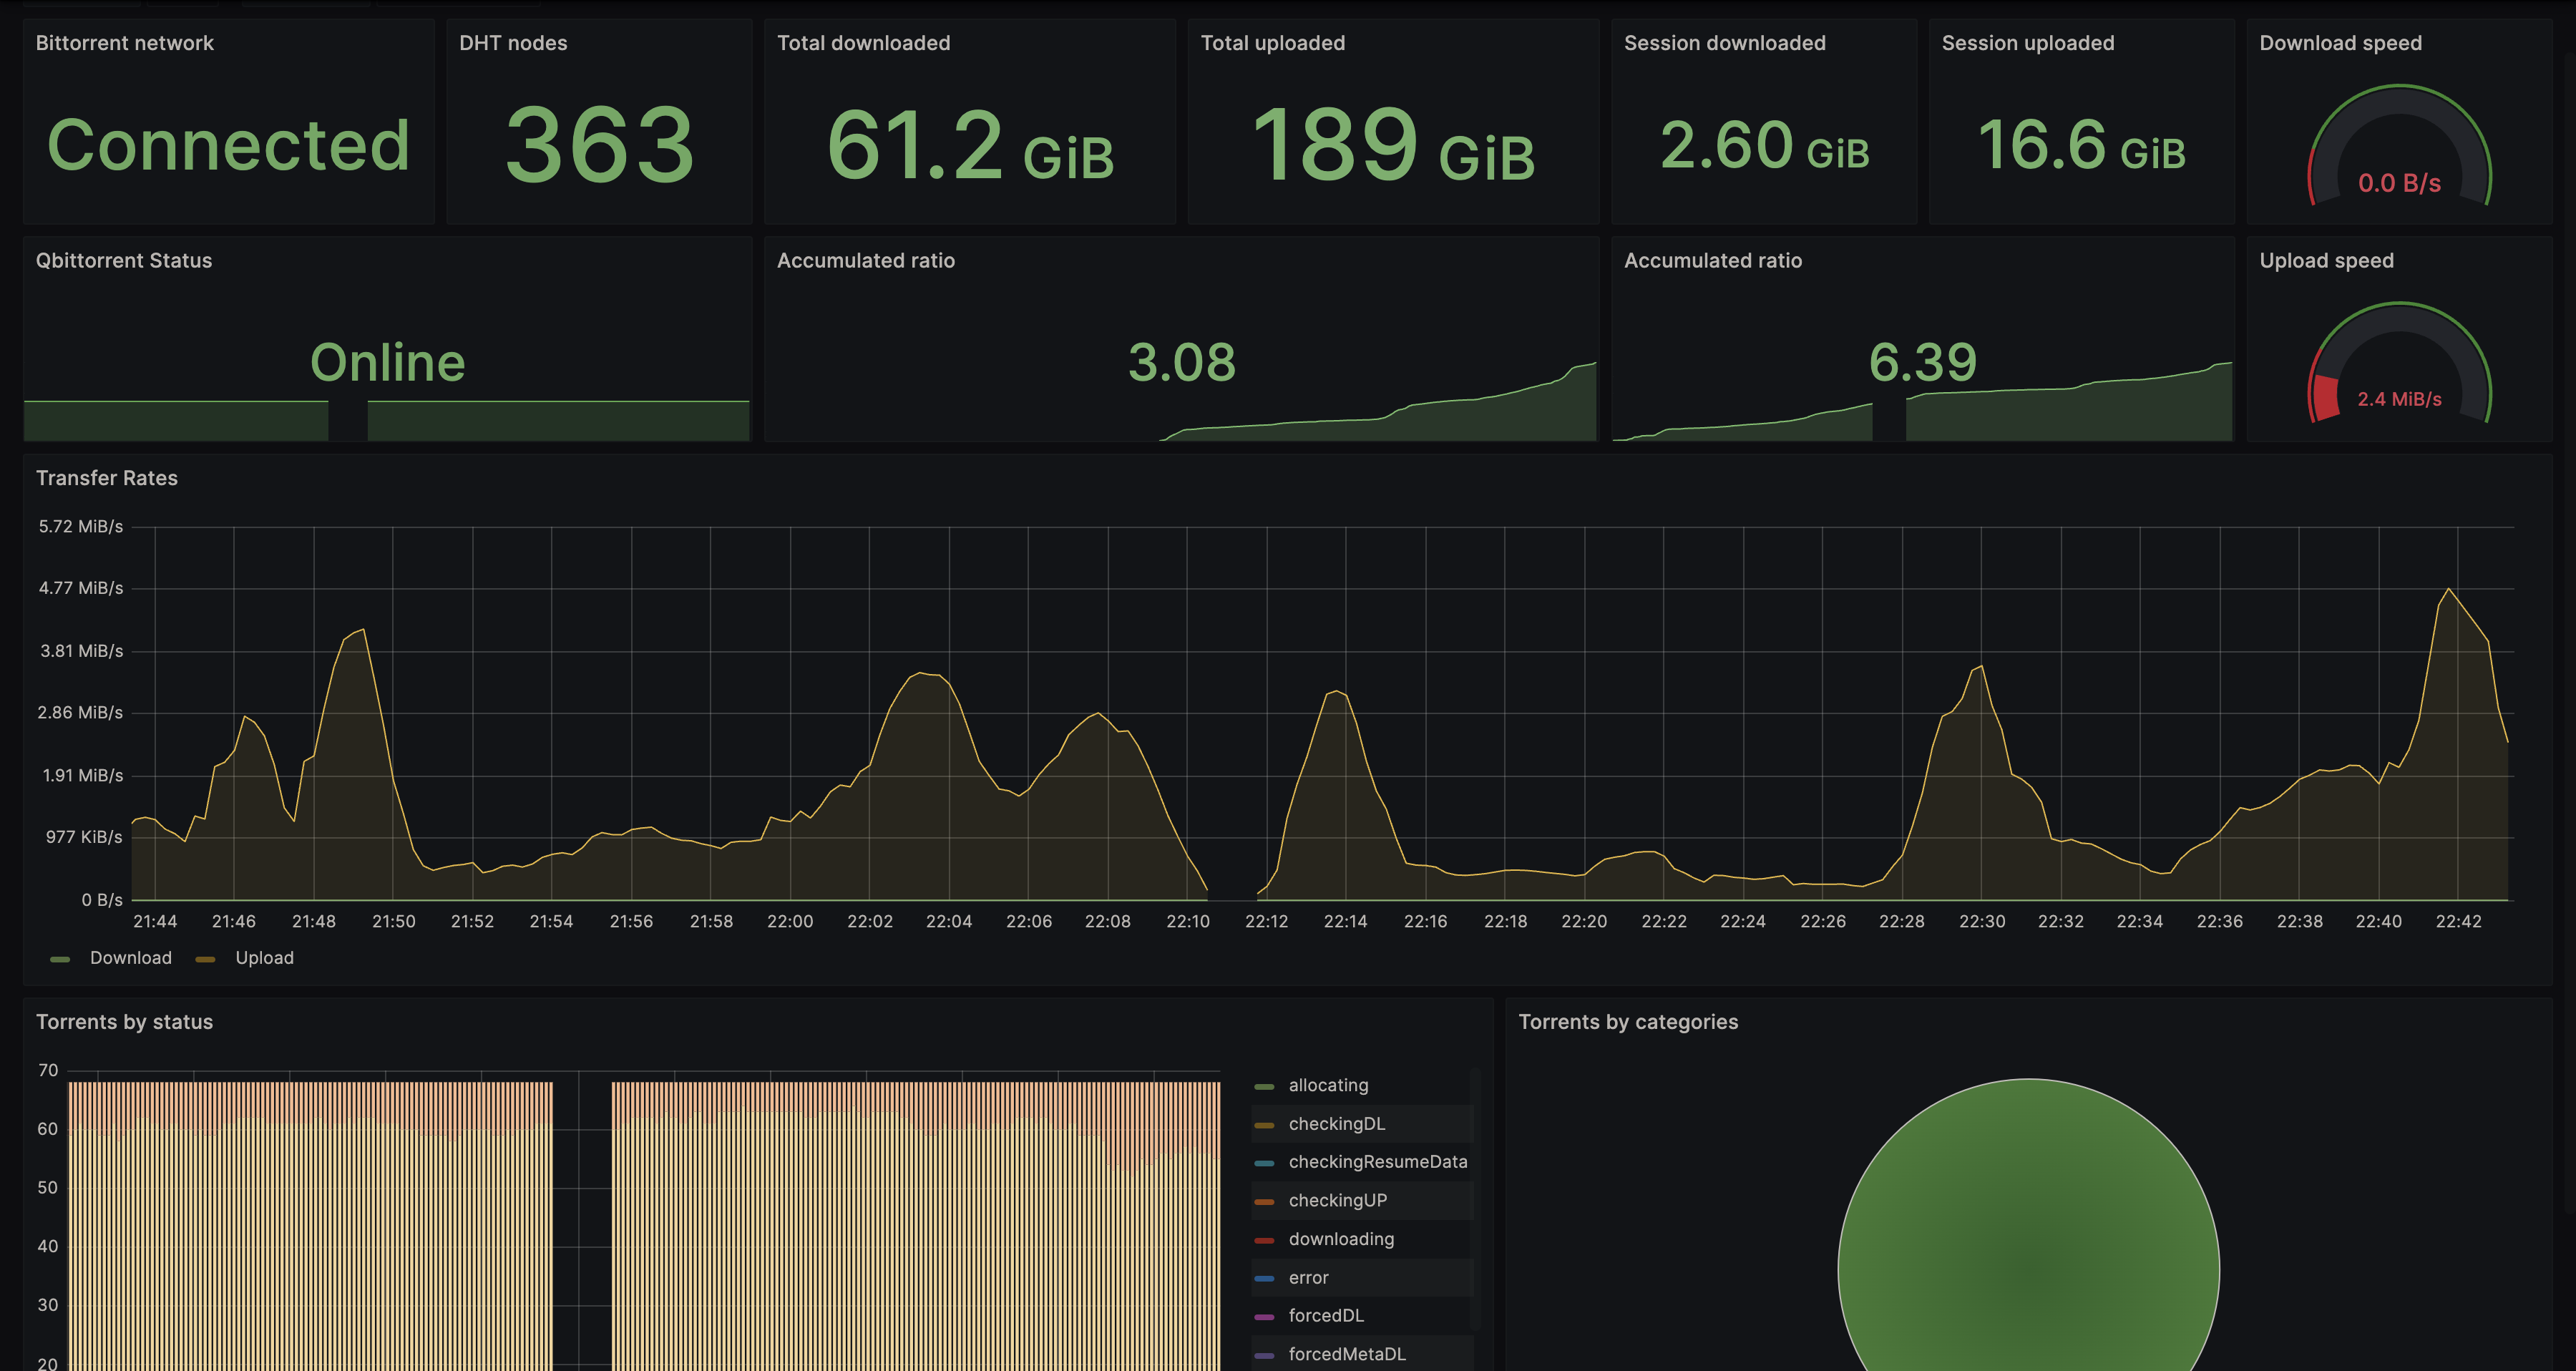Open the Upload speed panel title
The width and height of the screenshot is (2576, 1371).
(x=2326, y=260)
